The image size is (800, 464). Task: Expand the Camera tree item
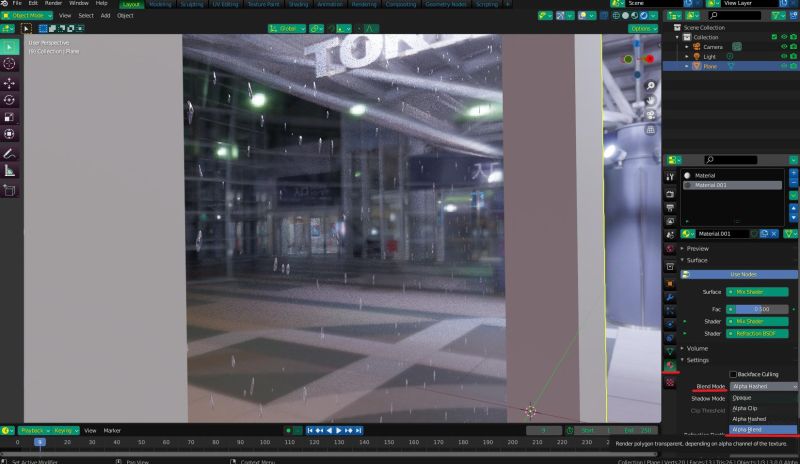(687, 46)
